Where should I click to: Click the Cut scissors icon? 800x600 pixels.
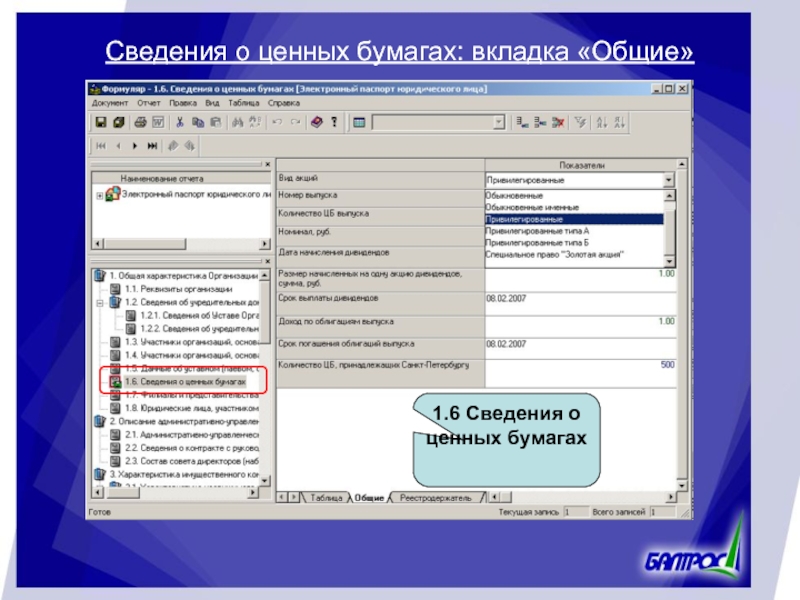point(180,122)
